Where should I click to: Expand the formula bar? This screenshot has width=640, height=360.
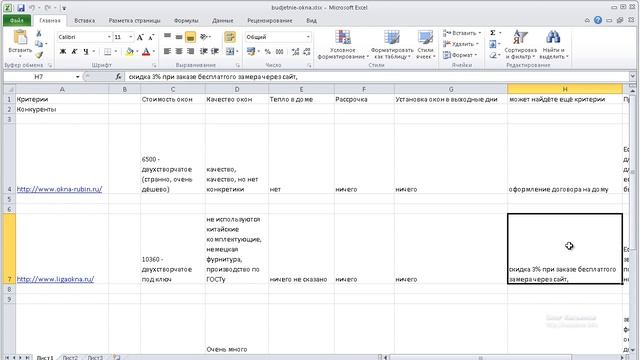pos(632,76)
